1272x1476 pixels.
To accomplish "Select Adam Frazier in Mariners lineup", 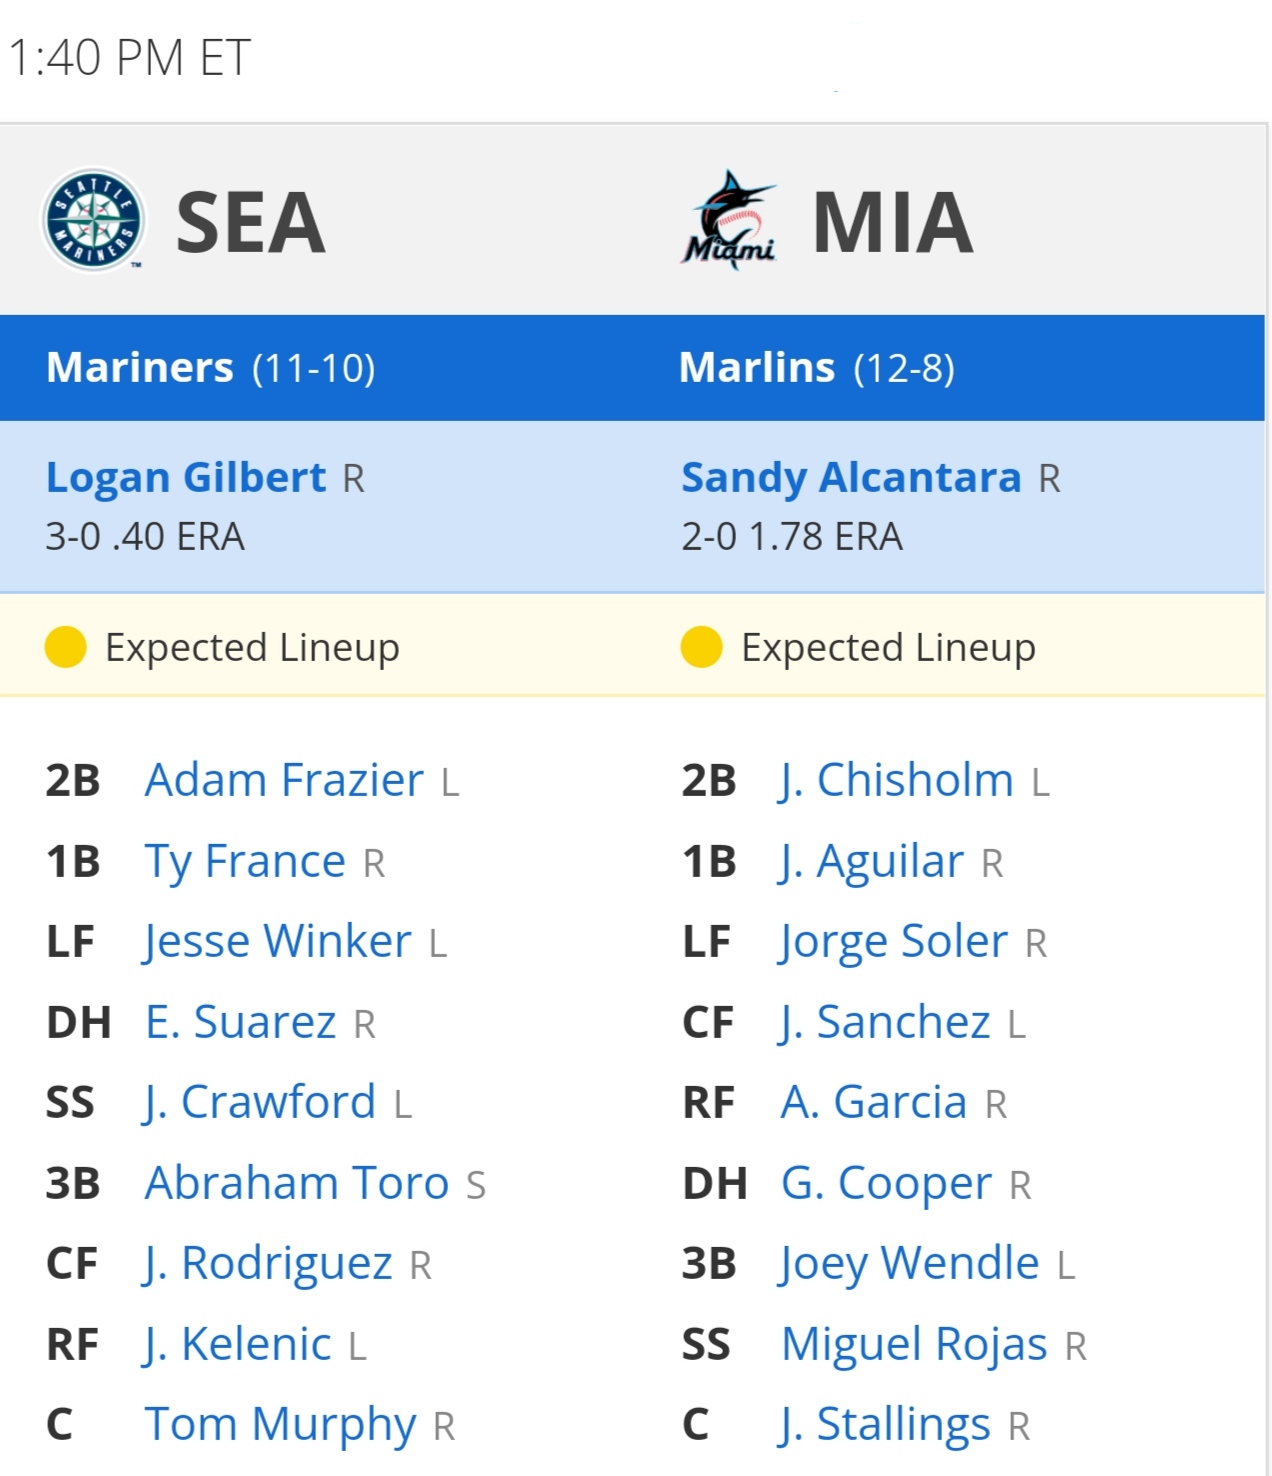I will [x=284, y=780].
